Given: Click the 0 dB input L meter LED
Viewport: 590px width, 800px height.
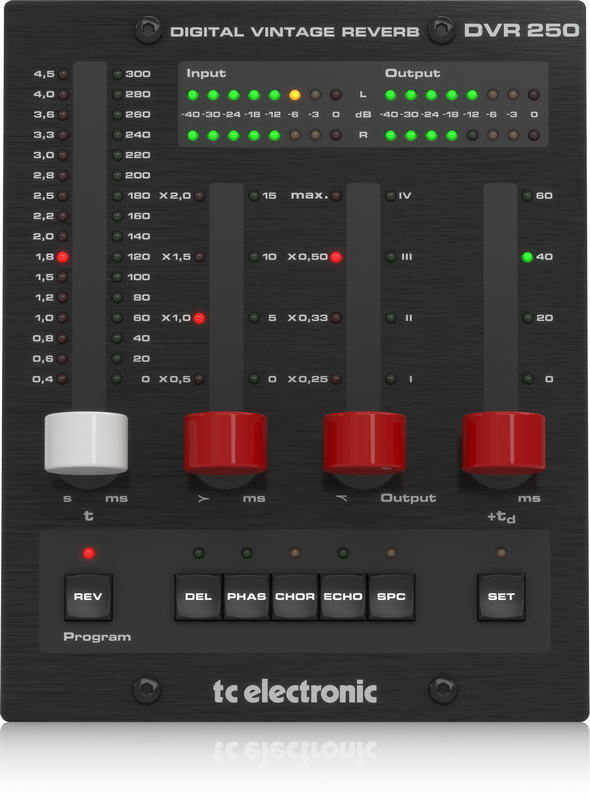Looking at the screenshot, I should [x=336, y=94].
